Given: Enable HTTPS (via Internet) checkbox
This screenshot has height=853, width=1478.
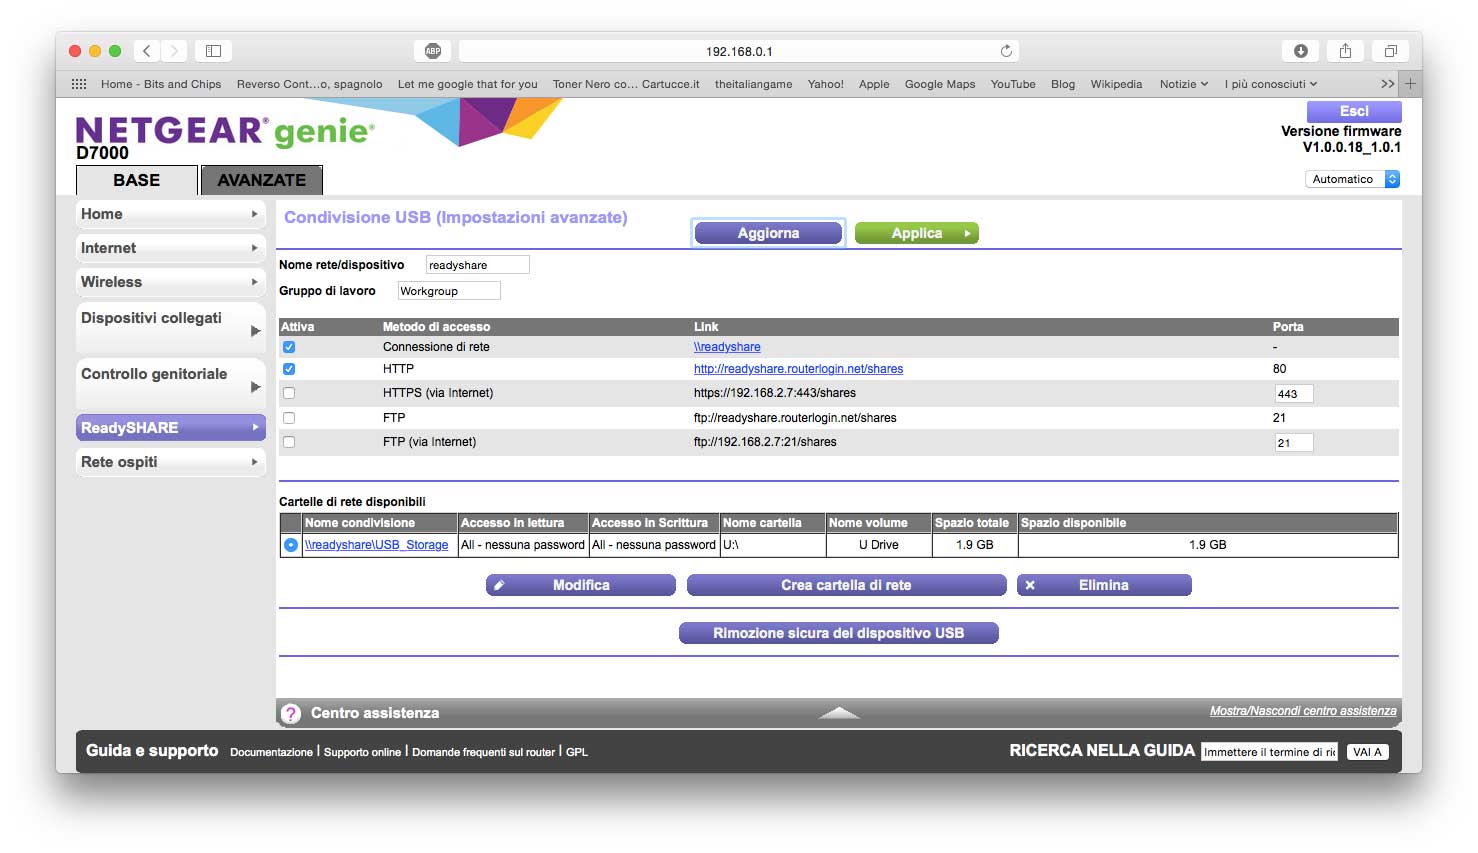Looking at the screenshot, I should click(x=289, y=393).
